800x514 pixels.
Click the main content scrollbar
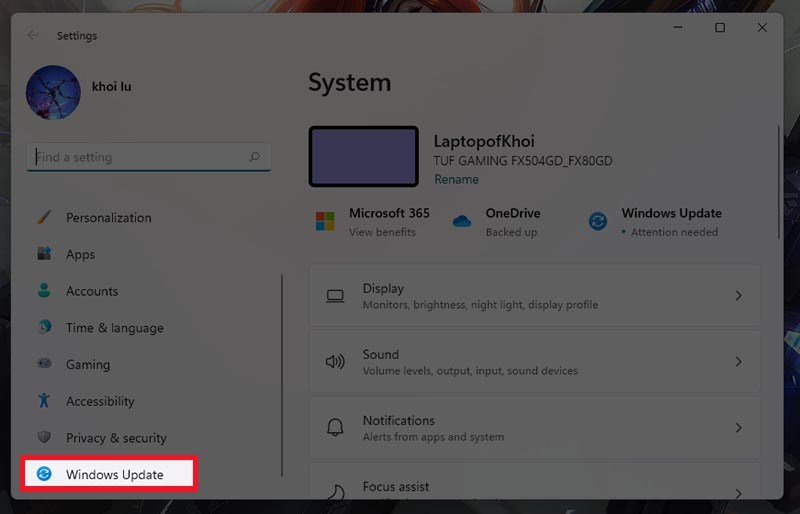pos(778,182)
